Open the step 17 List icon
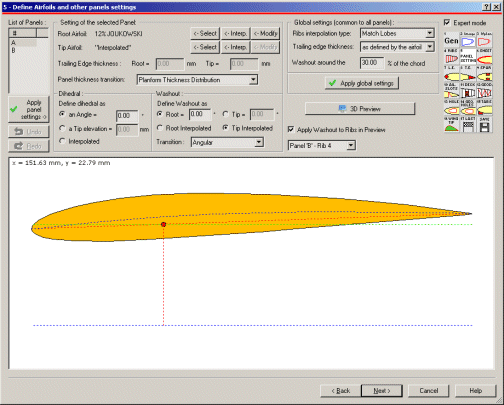Viewport: 504px width, 405px height. [468, 124]
